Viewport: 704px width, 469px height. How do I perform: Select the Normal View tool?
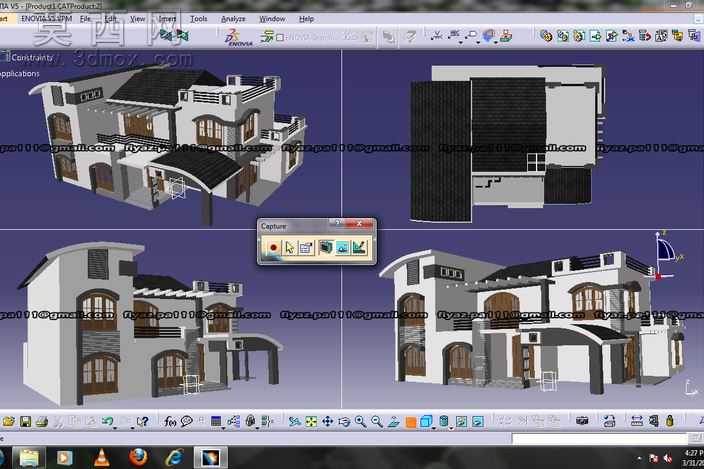coord(393,421)
